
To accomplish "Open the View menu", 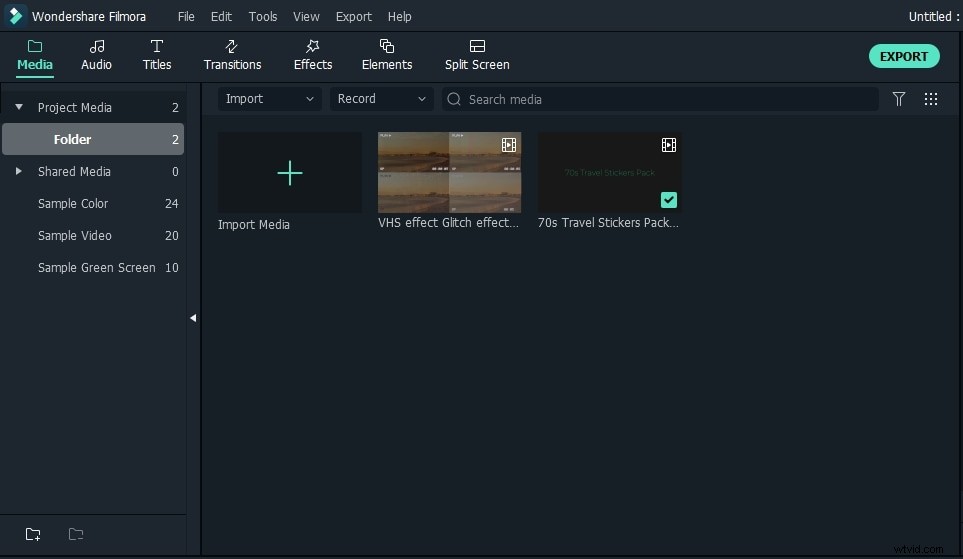I will [306, 17].
